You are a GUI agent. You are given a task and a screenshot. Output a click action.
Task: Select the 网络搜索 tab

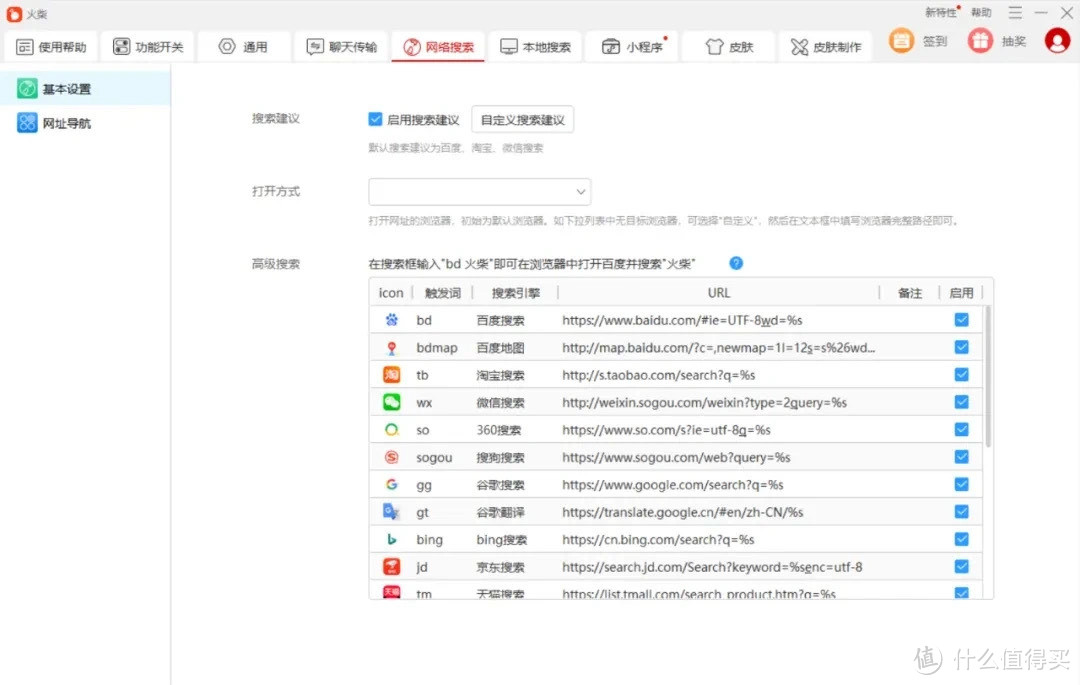pyautogui.click(x=439, y=47)
